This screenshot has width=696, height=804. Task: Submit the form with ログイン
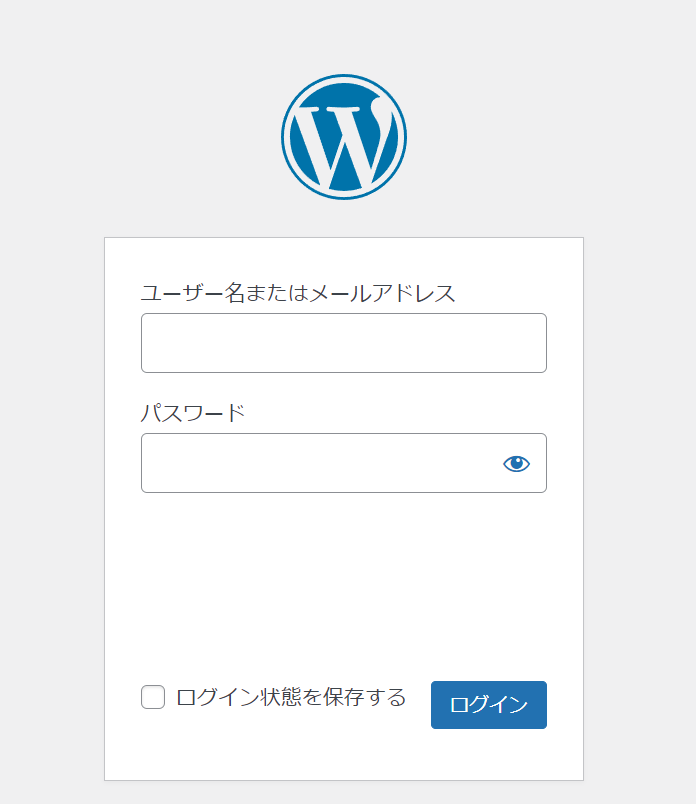click(x=489, y=705)
